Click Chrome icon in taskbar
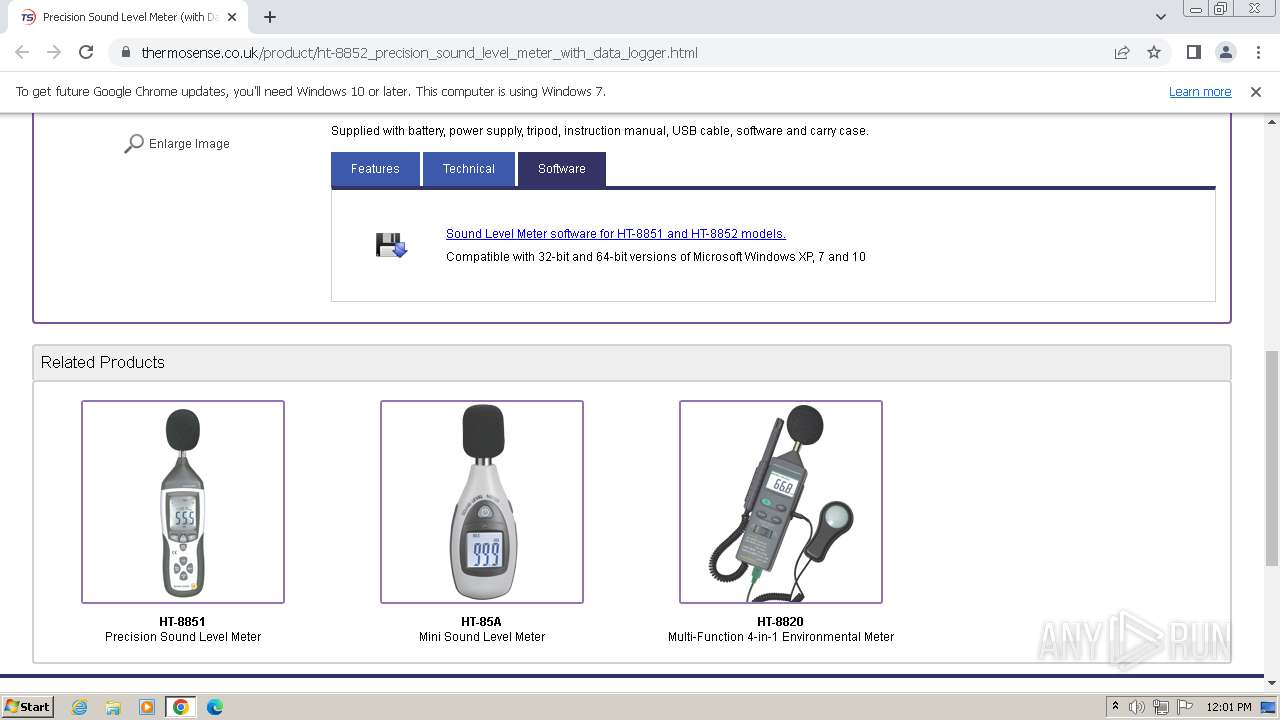The image size is (1280, 720). pyautogui.click(x=181, y=707)
